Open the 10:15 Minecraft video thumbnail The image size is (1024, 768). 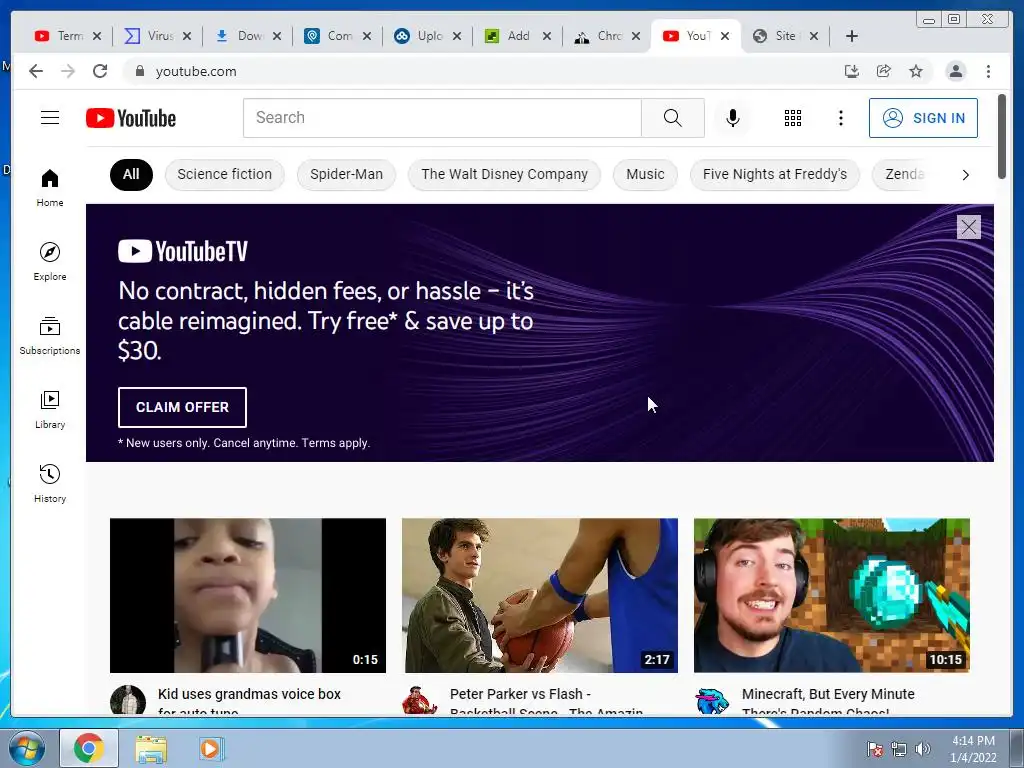[831, 596]
